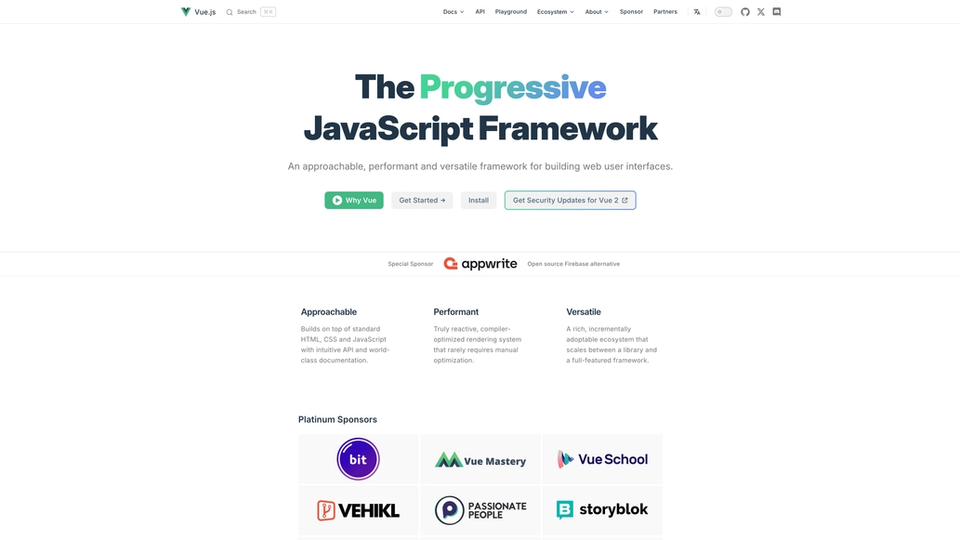Click the Vue.js home text link
The width and height of the screenshot is (960, 540).
click(x=205, y=12)
